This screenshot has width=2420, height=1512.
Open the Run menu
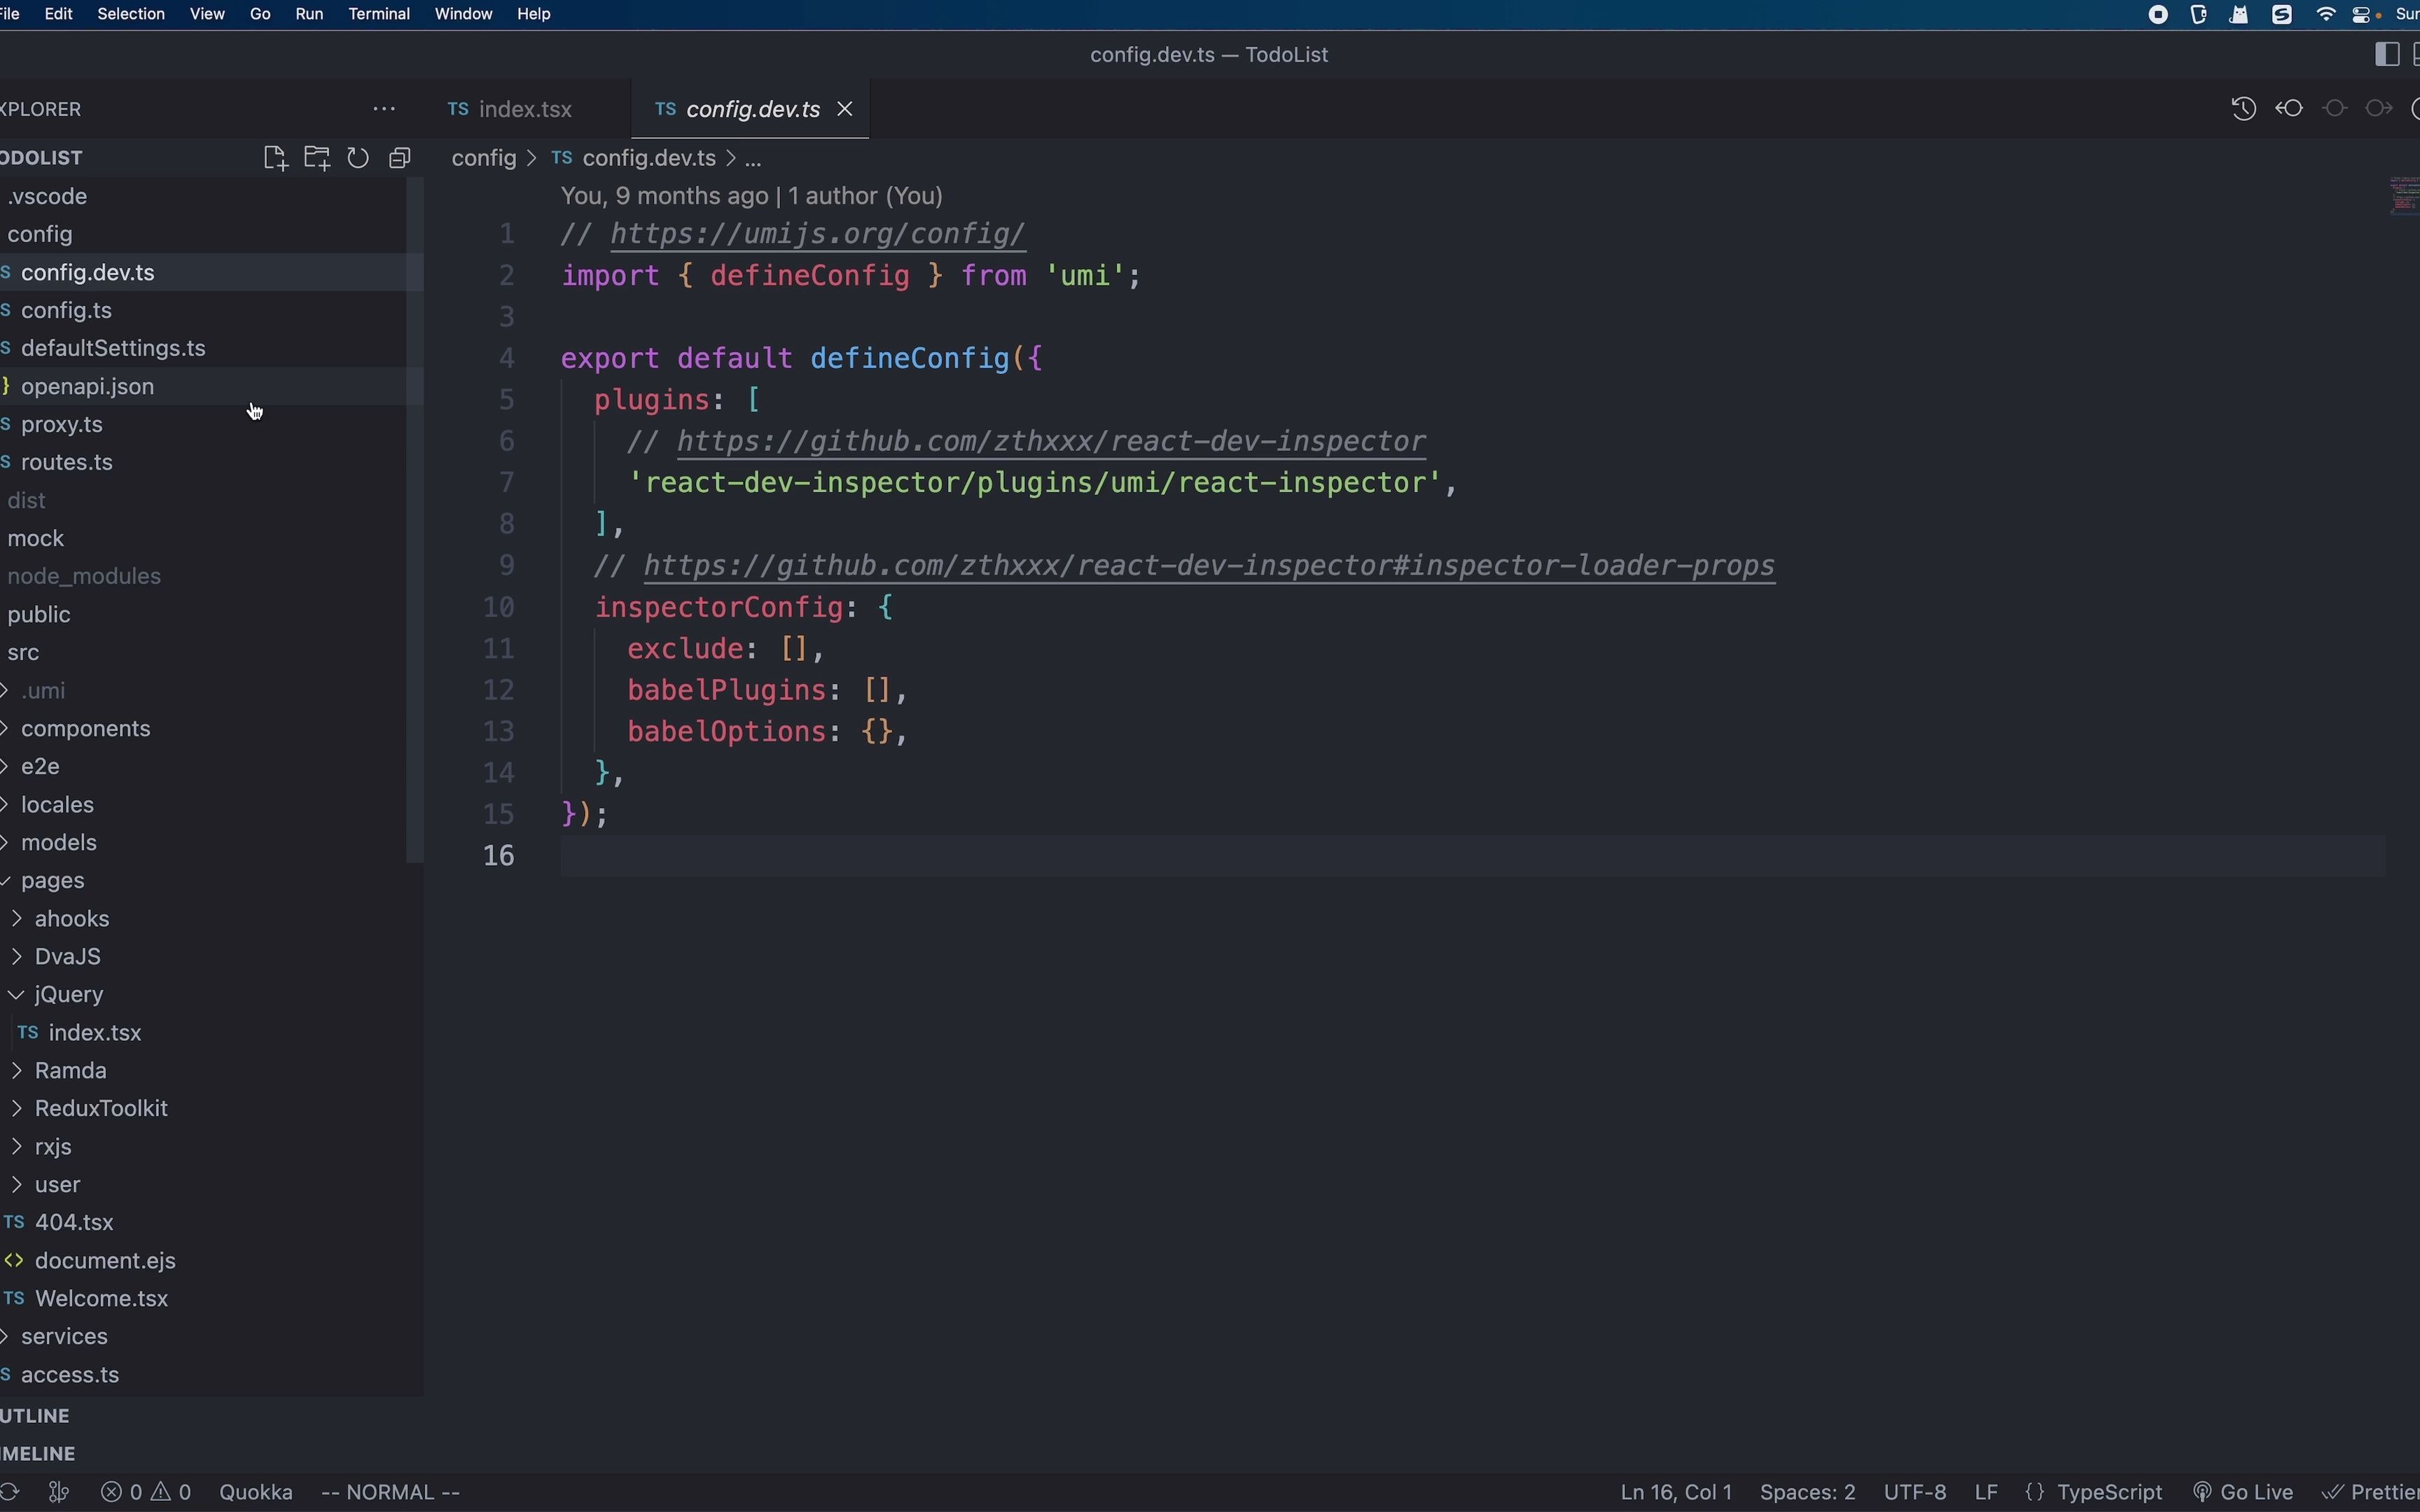point(309,14)
